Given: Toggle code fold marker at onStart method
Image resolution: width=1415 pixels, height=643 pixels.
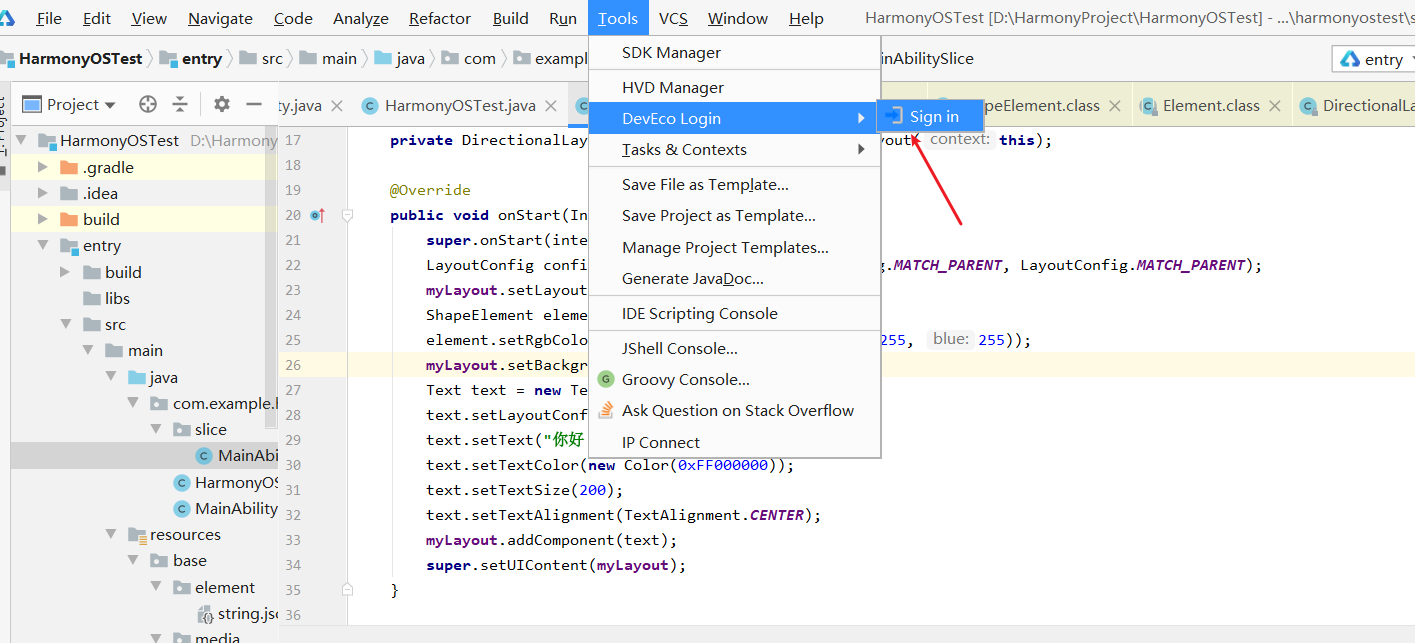Looking at the screenshot, I should (x=348, y=215).
